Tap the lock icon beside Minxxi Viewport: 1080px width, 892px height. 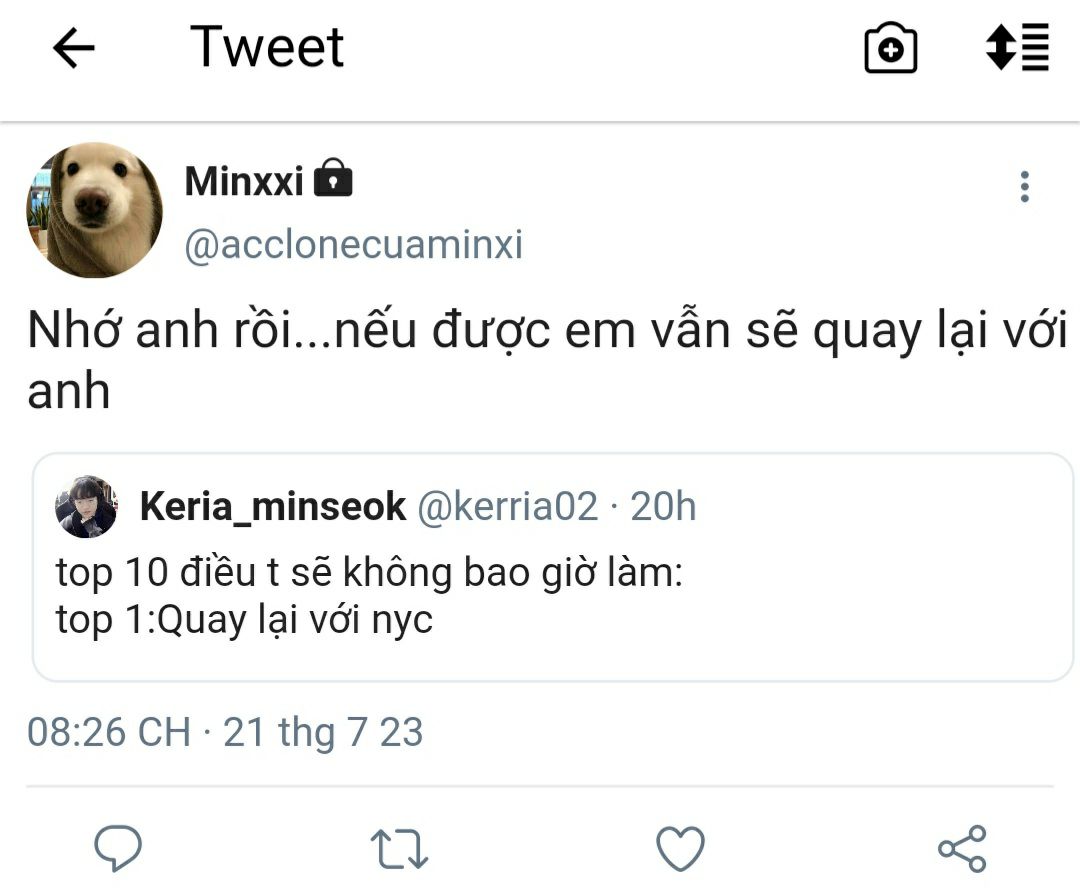pos(333,181)
